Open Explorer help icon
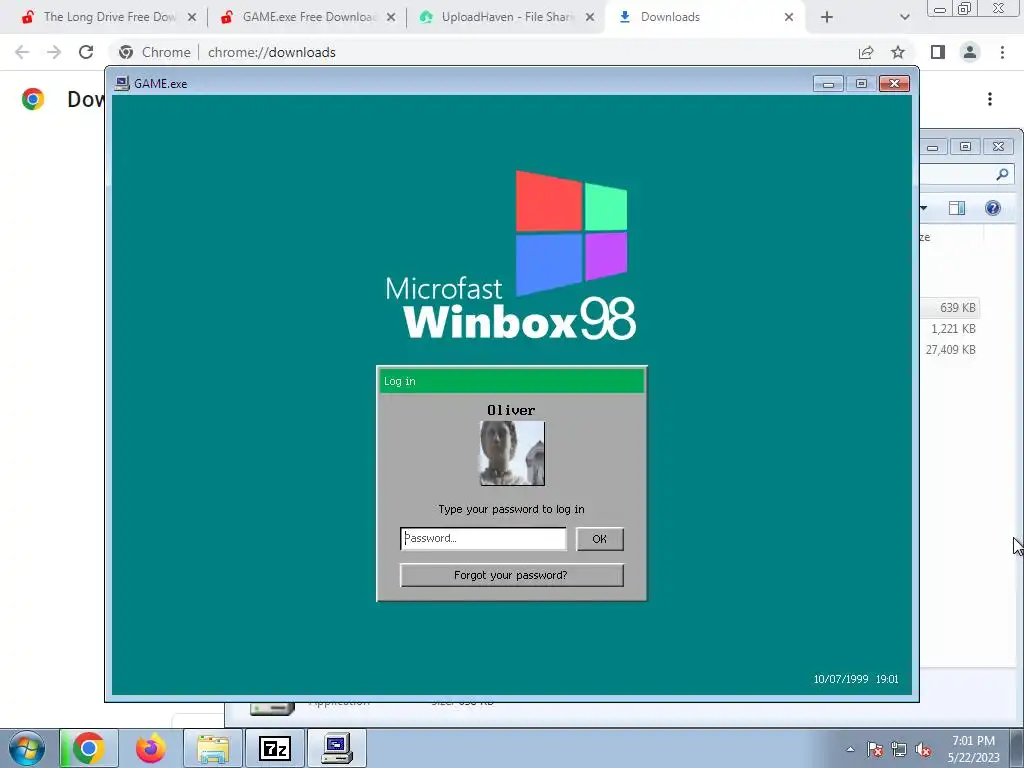The image size is (1024, 768). pyautogui.click(x=993, y=208)
